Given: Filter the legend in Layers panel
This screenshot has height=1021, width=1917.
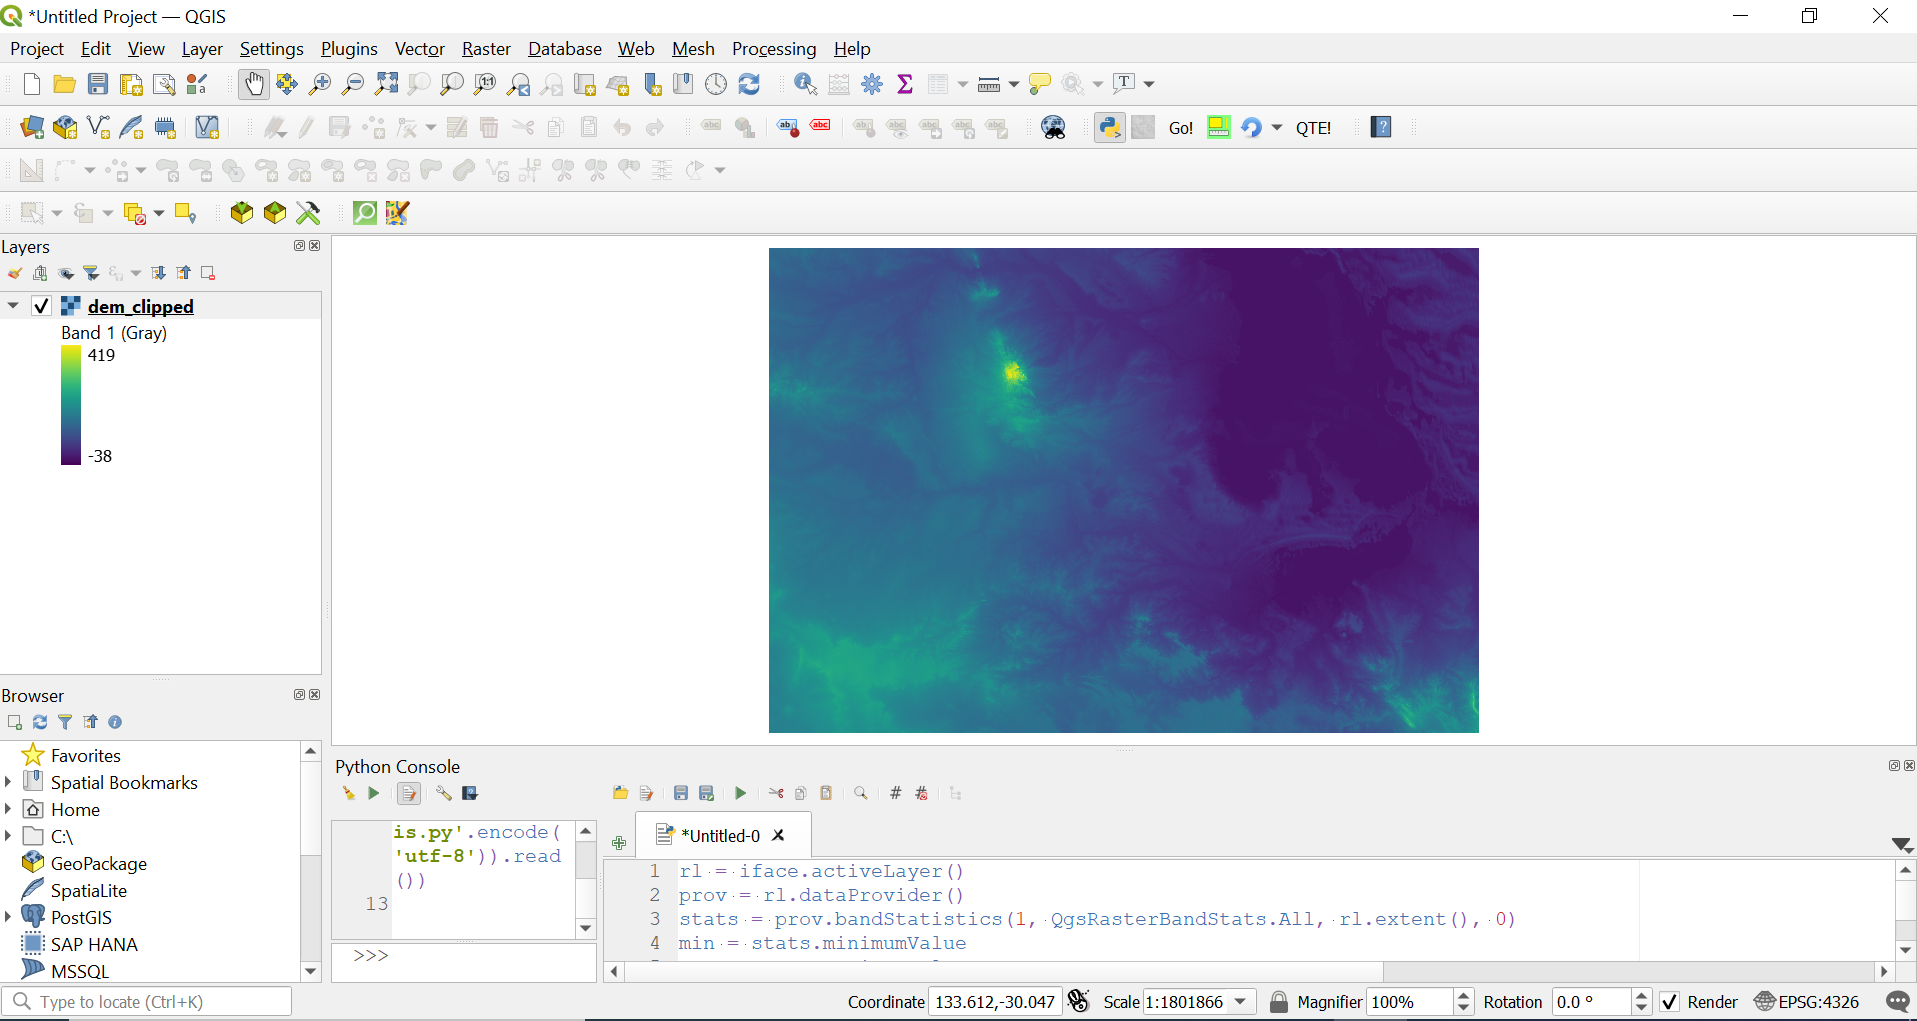Looking at the screenshot, I should pos(91,273).
